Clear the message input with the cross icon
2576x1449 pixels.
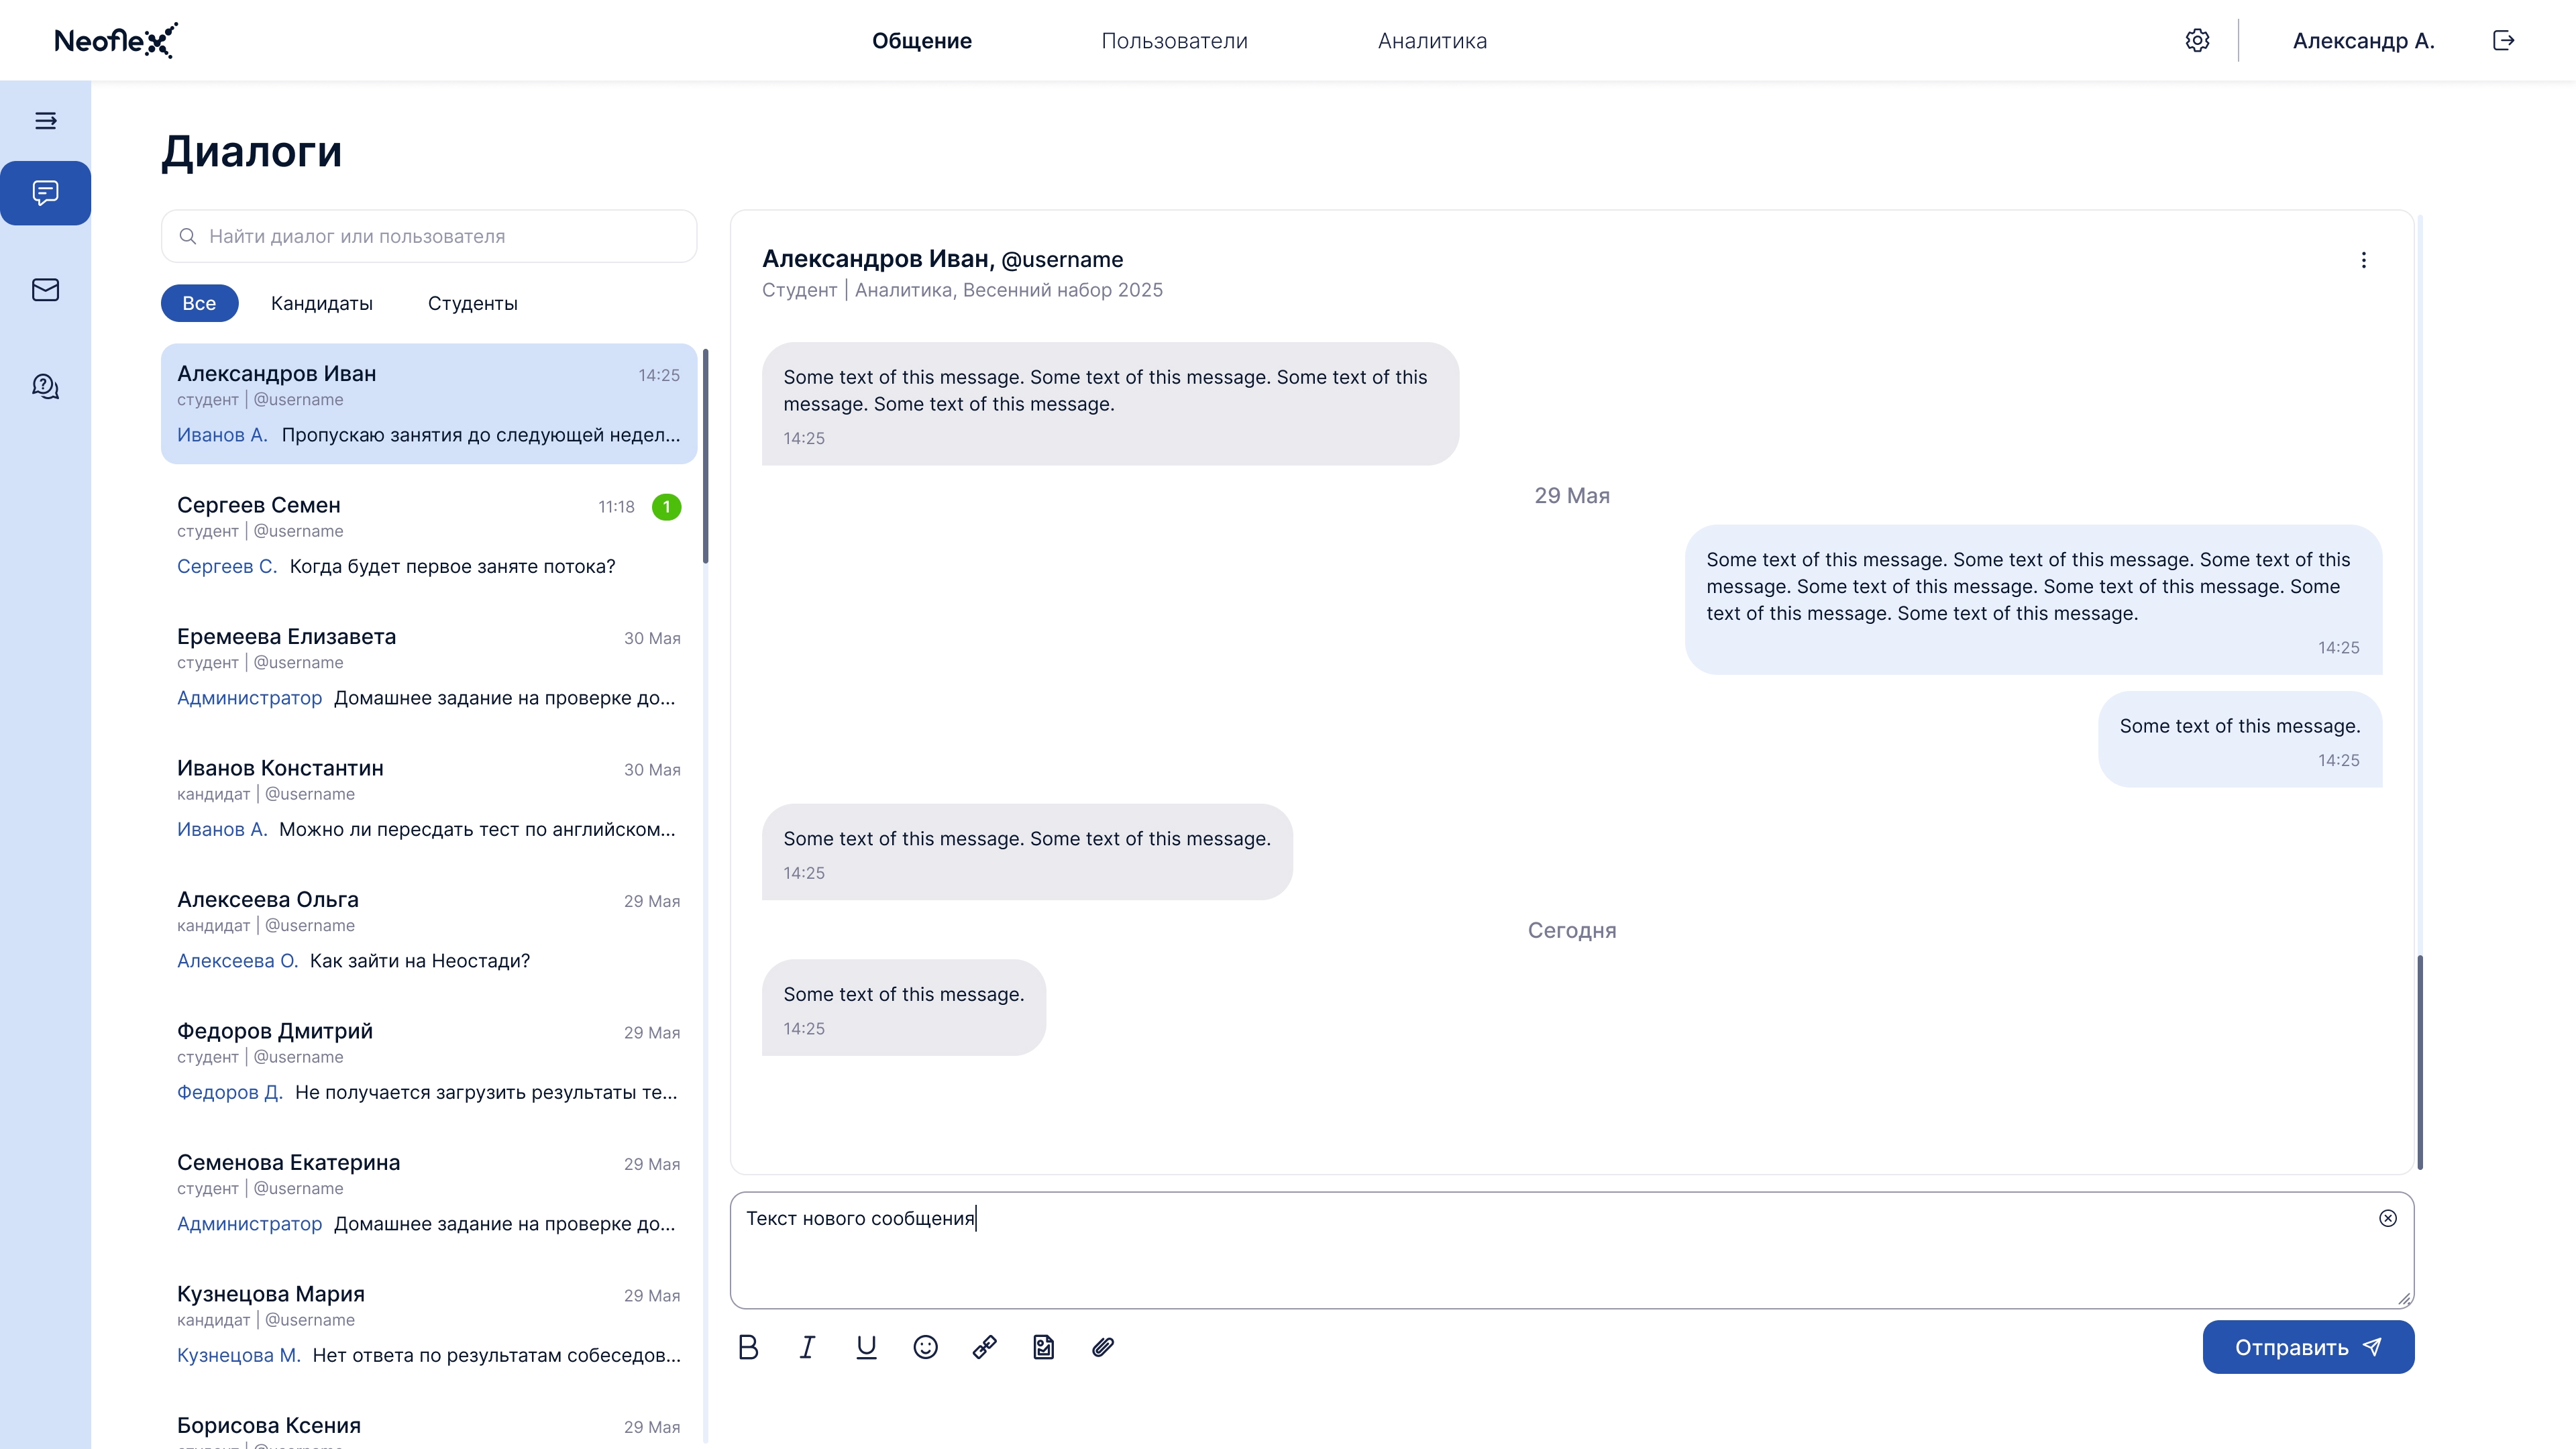click(2388, 1218)
